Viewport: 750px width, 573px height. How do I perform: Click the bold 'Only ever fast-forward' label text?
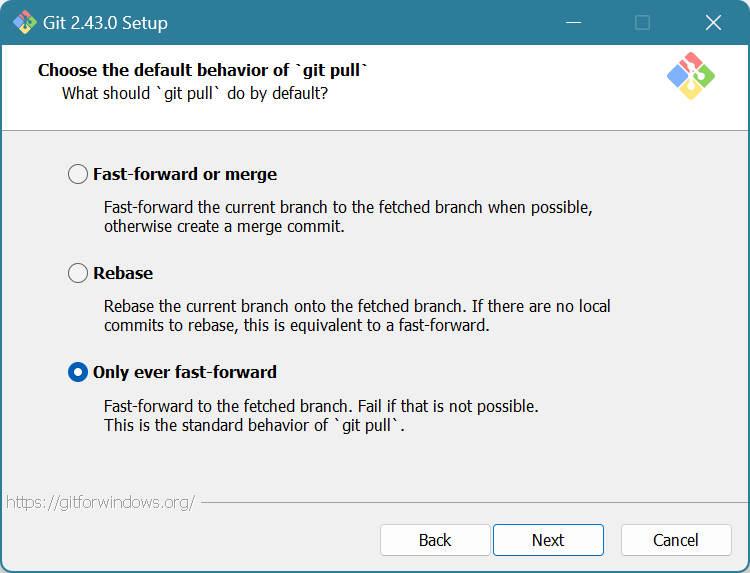(185, 372)
